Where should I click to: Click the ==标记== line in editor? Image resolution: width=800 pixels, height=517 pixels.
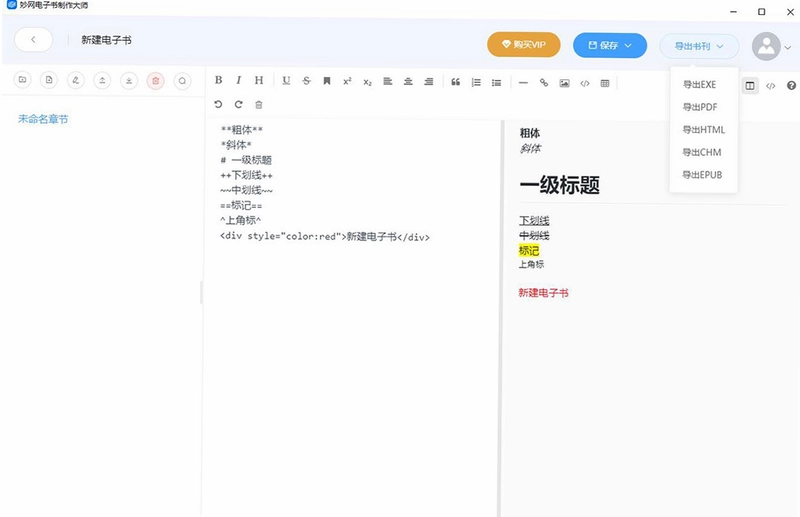click(241, 205)
